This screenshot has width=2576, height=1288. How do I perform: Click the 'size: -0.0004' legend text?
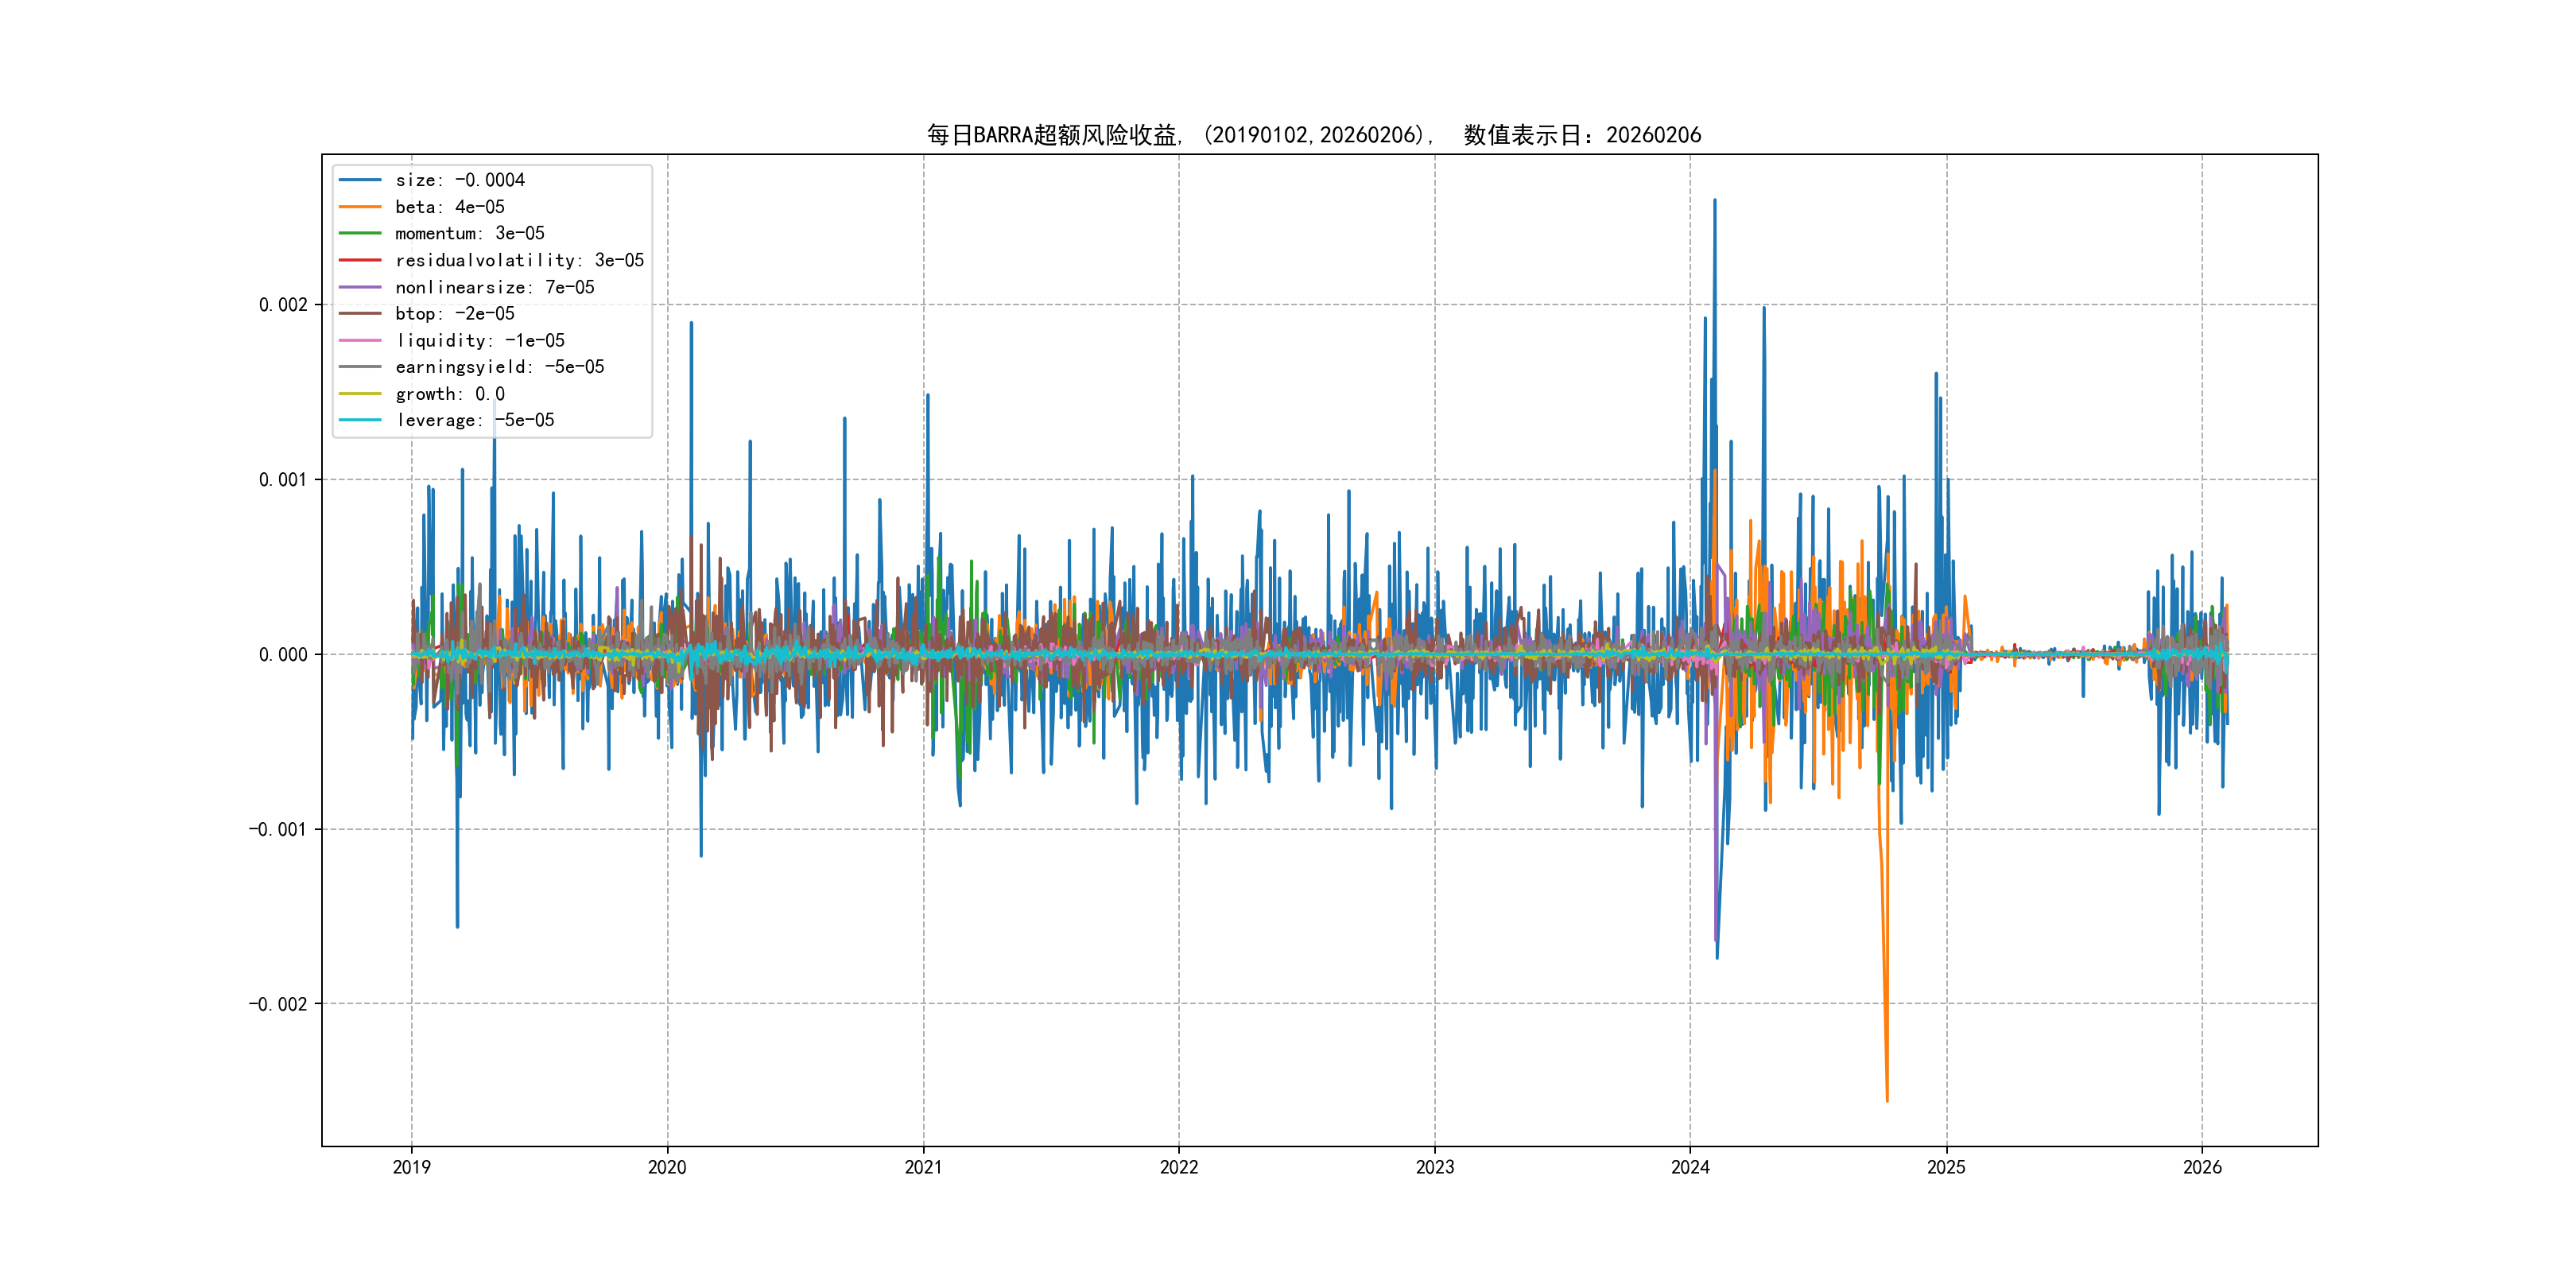(x=460, y=180)
